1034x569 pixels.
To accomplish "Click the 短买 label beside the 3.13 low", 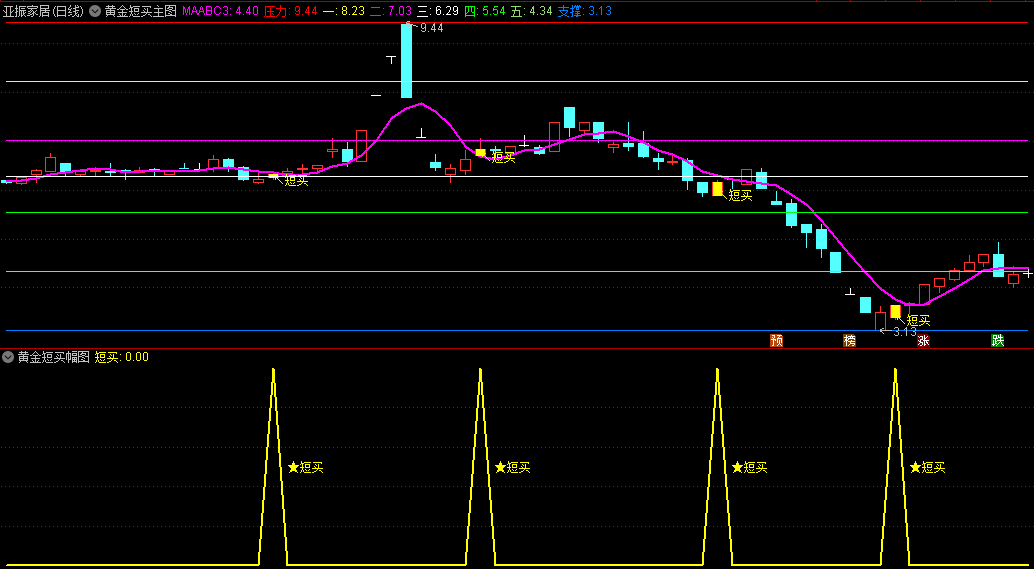I will pos(918,320).
